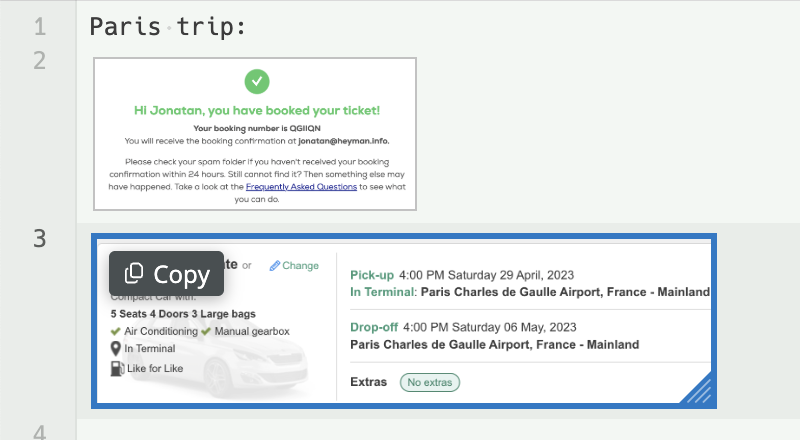The width and height of the screenshot is (800, 440).
Task: Click the Copy button on the image
Action: click(x=166, y=274)
